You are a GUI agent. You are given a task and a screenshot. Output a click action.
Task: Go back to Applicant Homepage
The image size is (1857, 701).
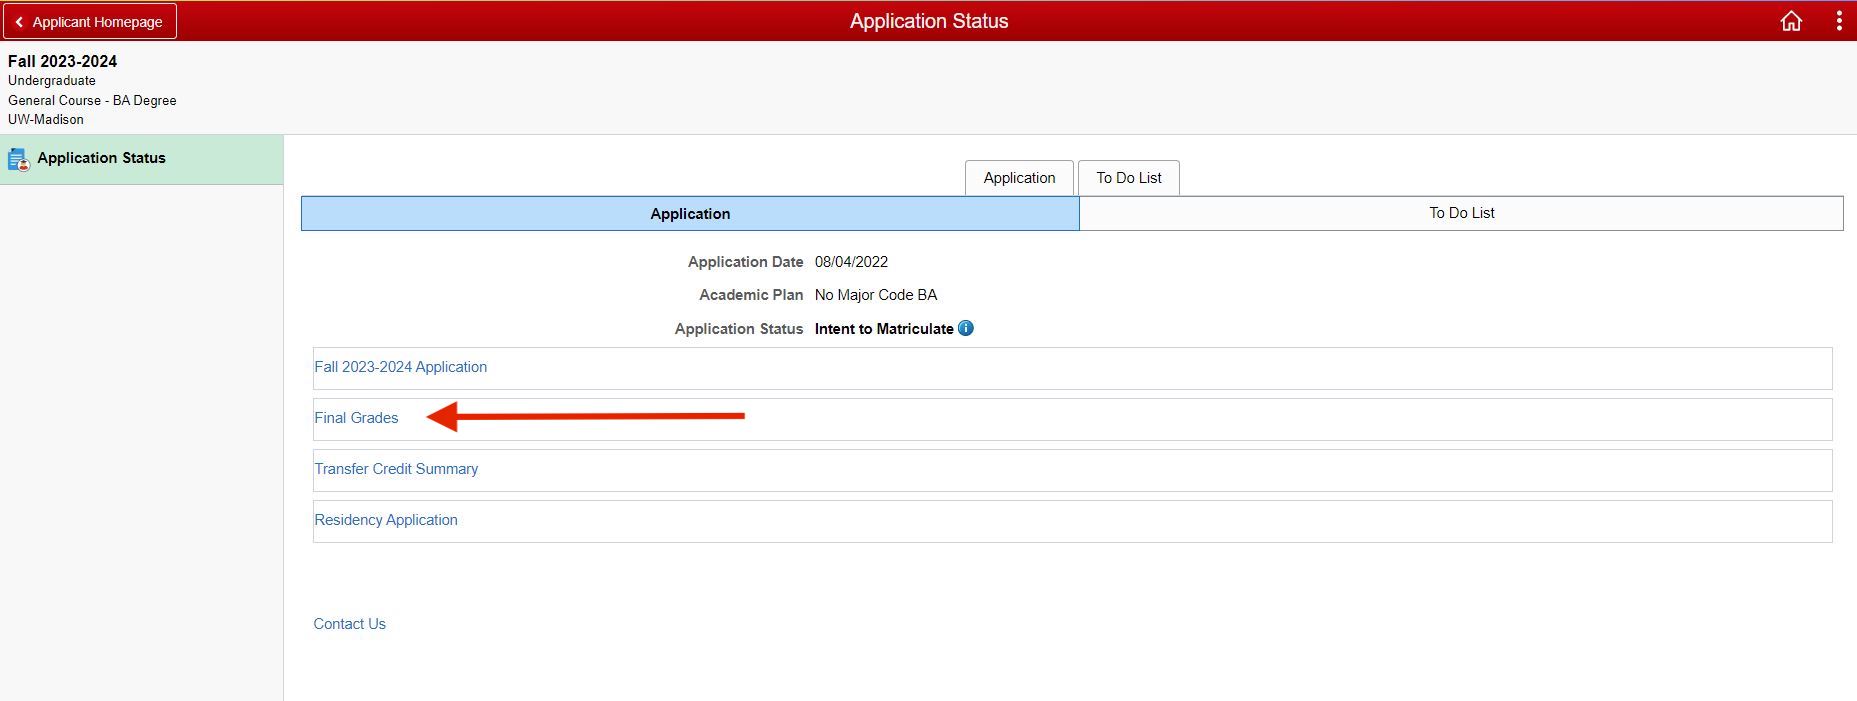tap(90, 21)
